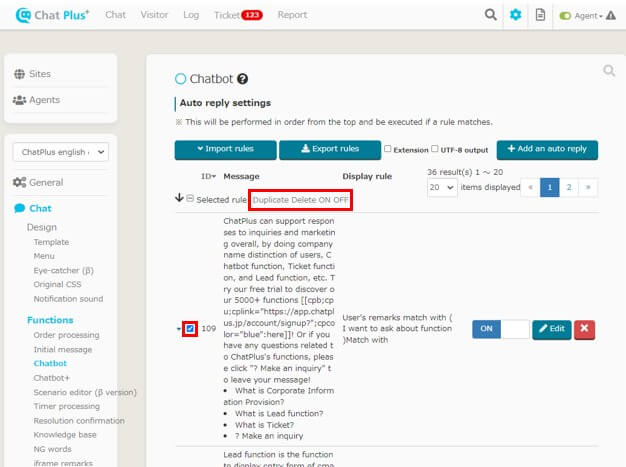The image size is (626, 467).
Task: Open Template settings
Action: click(51, 242)
